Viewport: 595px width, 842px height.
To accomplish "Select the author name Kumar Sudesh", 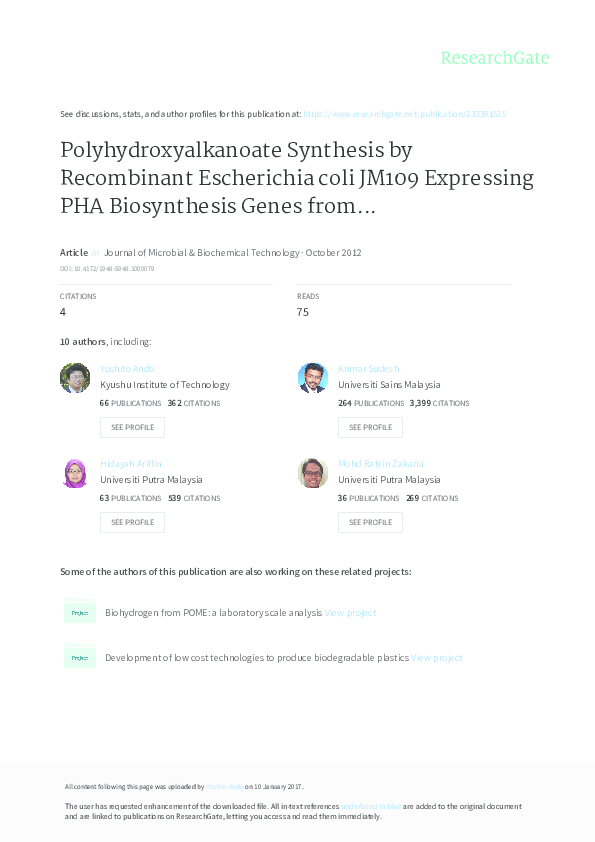I will (369, 368).
